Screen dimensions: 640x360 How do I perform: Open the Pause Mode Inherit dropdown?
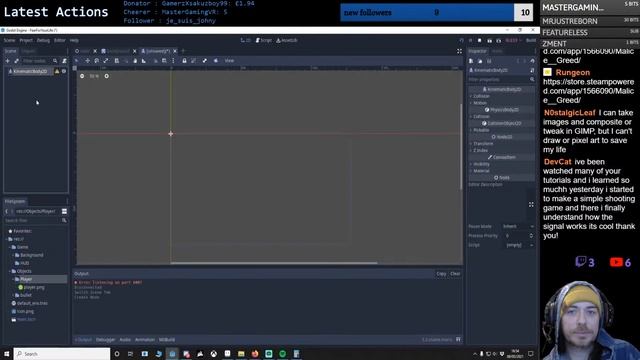click(518, 227)
